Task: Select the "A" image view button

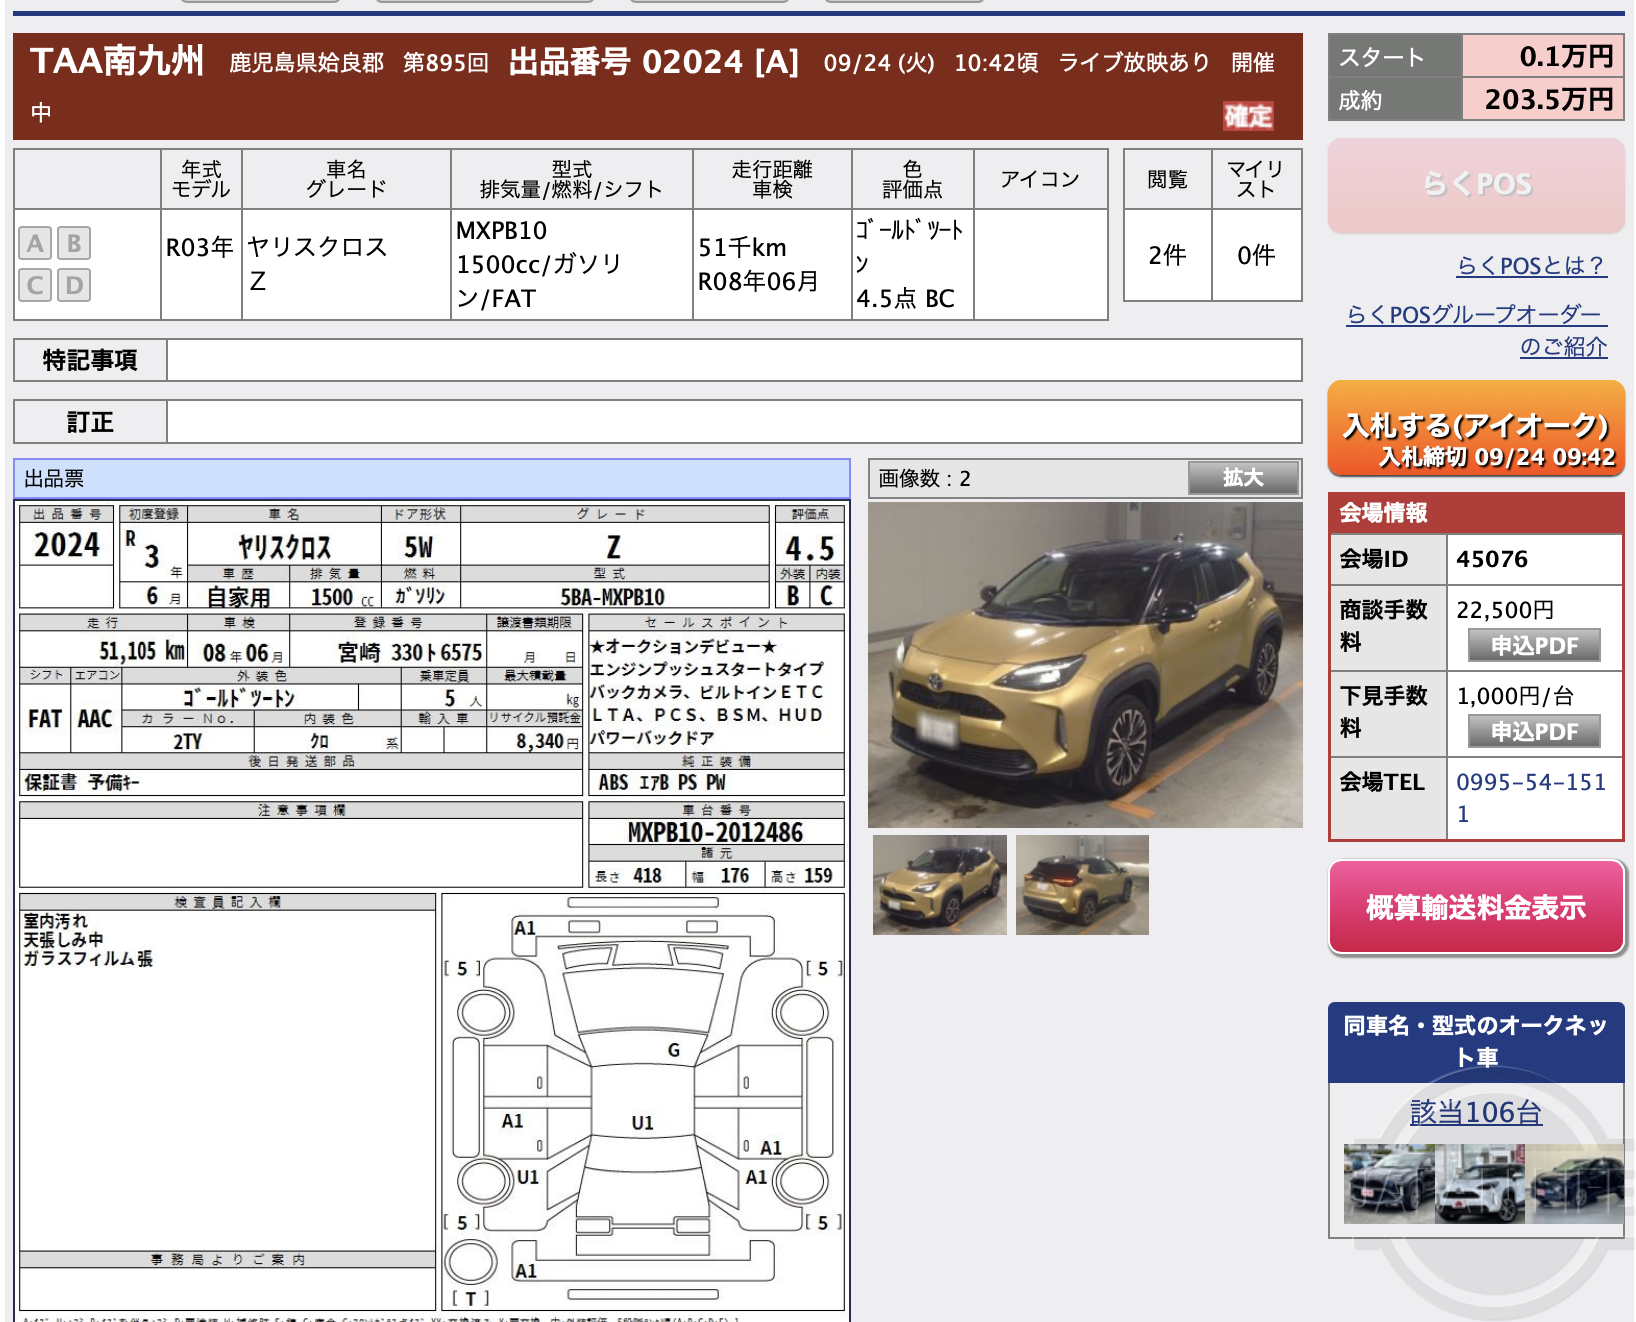Action: tap(36, 242)
